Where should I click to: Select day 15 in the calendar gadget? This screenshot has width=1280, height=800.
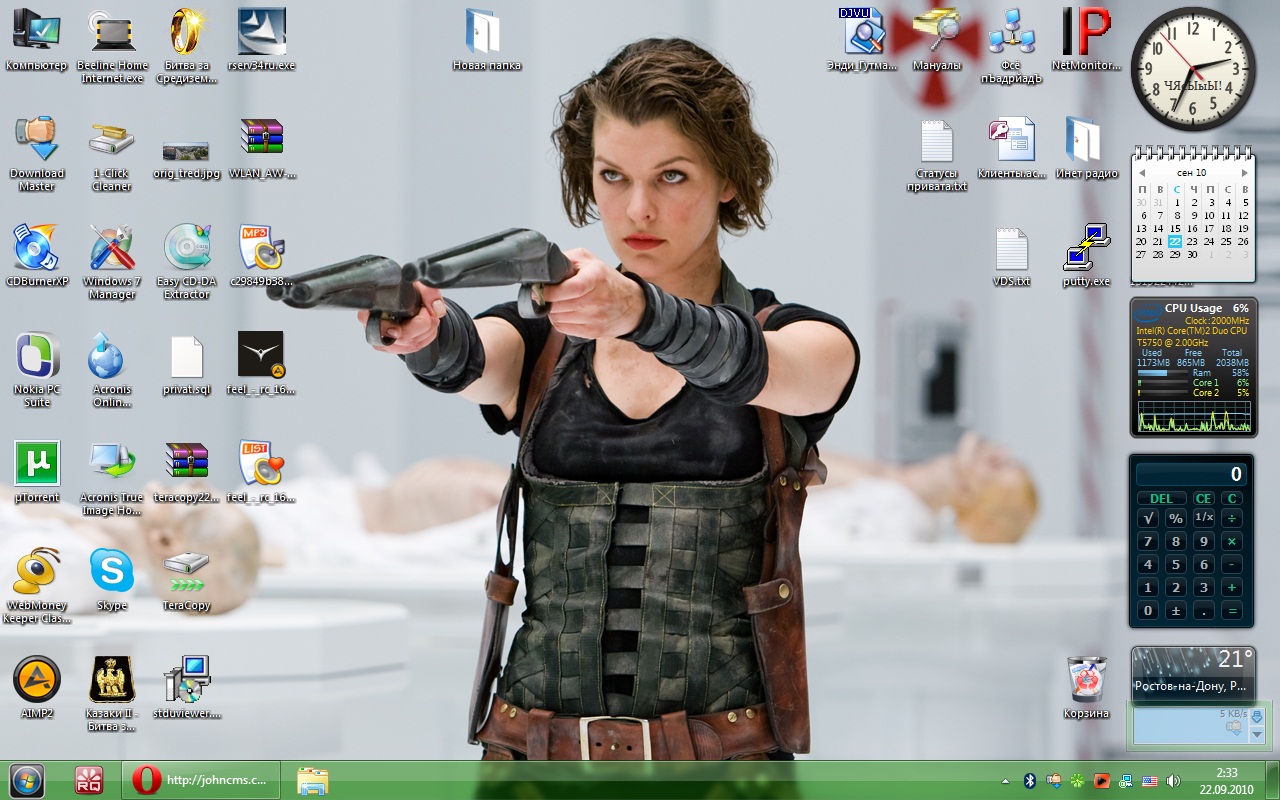(1175, 228)
